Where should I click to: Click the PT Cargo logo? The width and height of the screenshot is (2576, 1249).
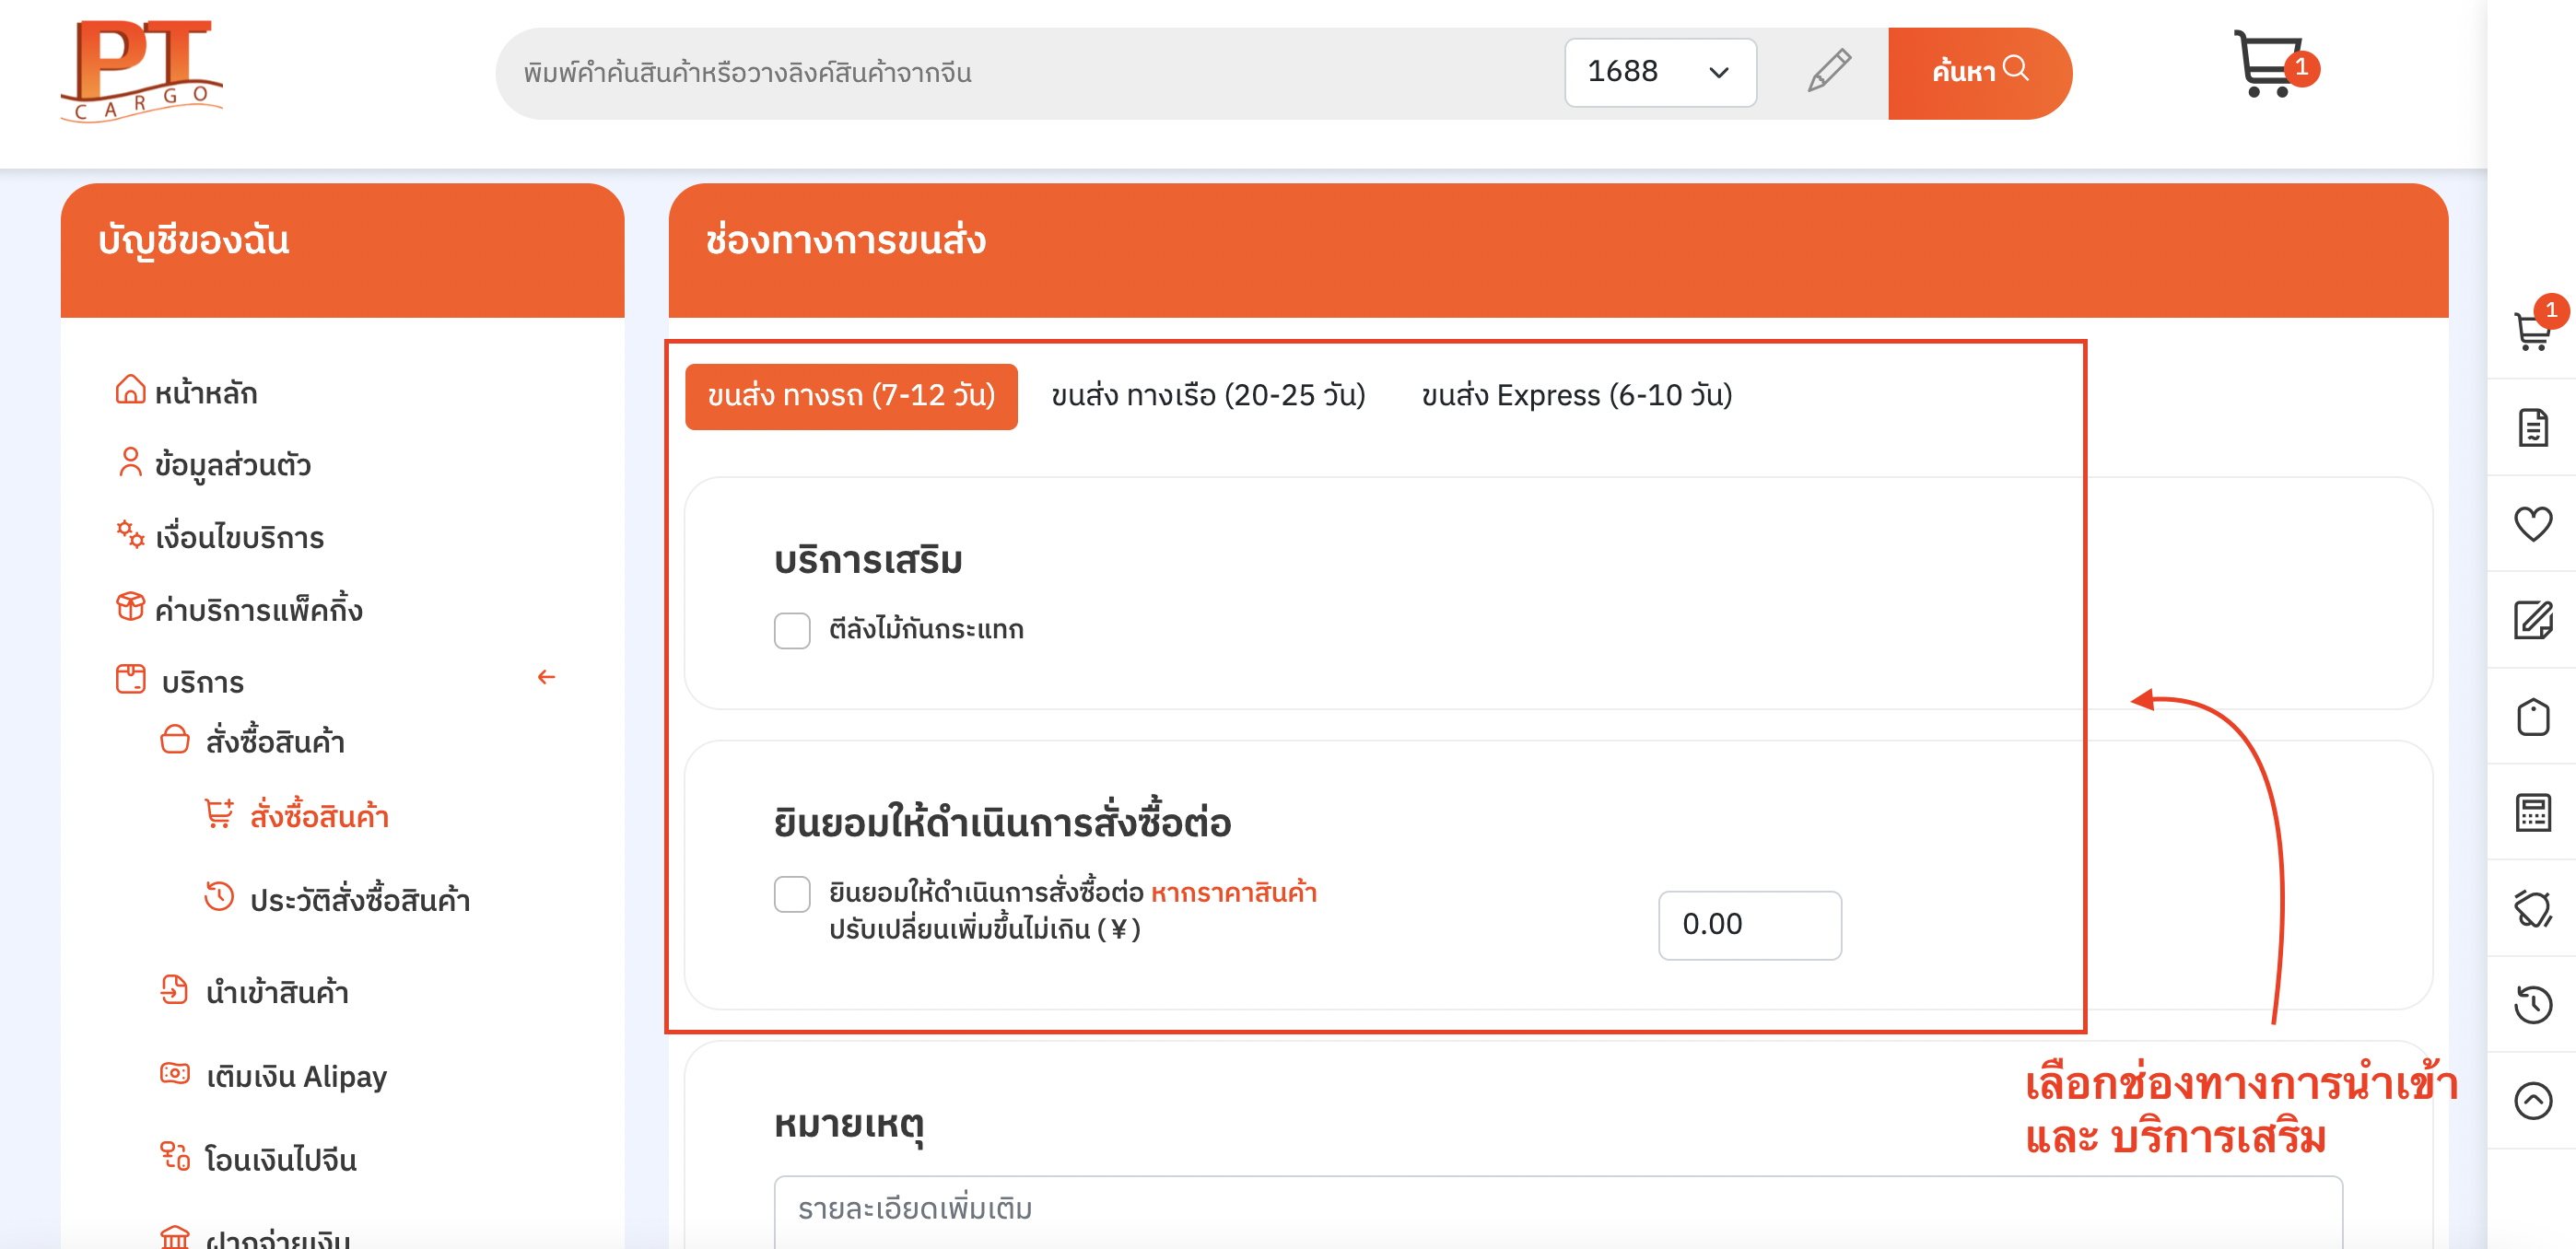142,70
